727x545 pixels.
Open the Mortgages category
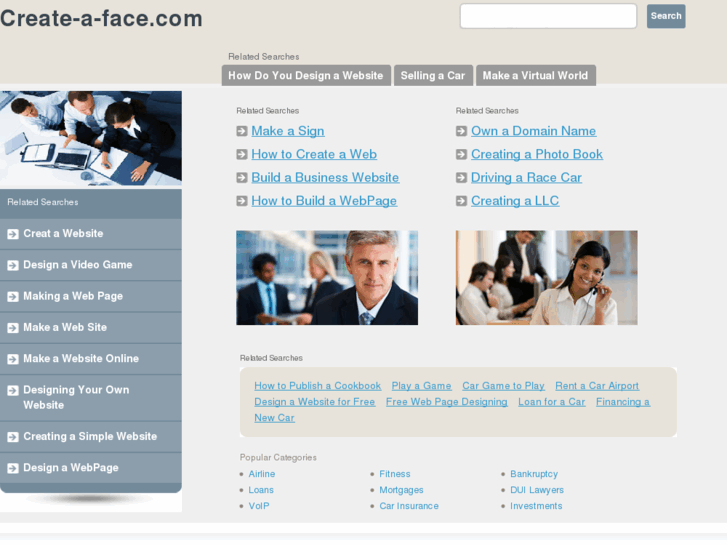click(x=402, y=490)
